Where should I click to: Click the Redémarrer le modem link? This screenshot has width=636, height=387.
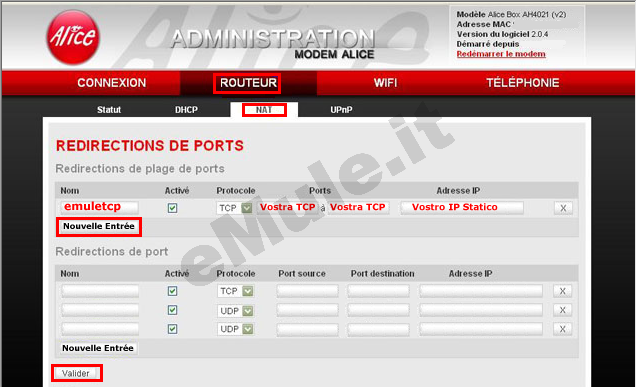click(x=501, y=54)
